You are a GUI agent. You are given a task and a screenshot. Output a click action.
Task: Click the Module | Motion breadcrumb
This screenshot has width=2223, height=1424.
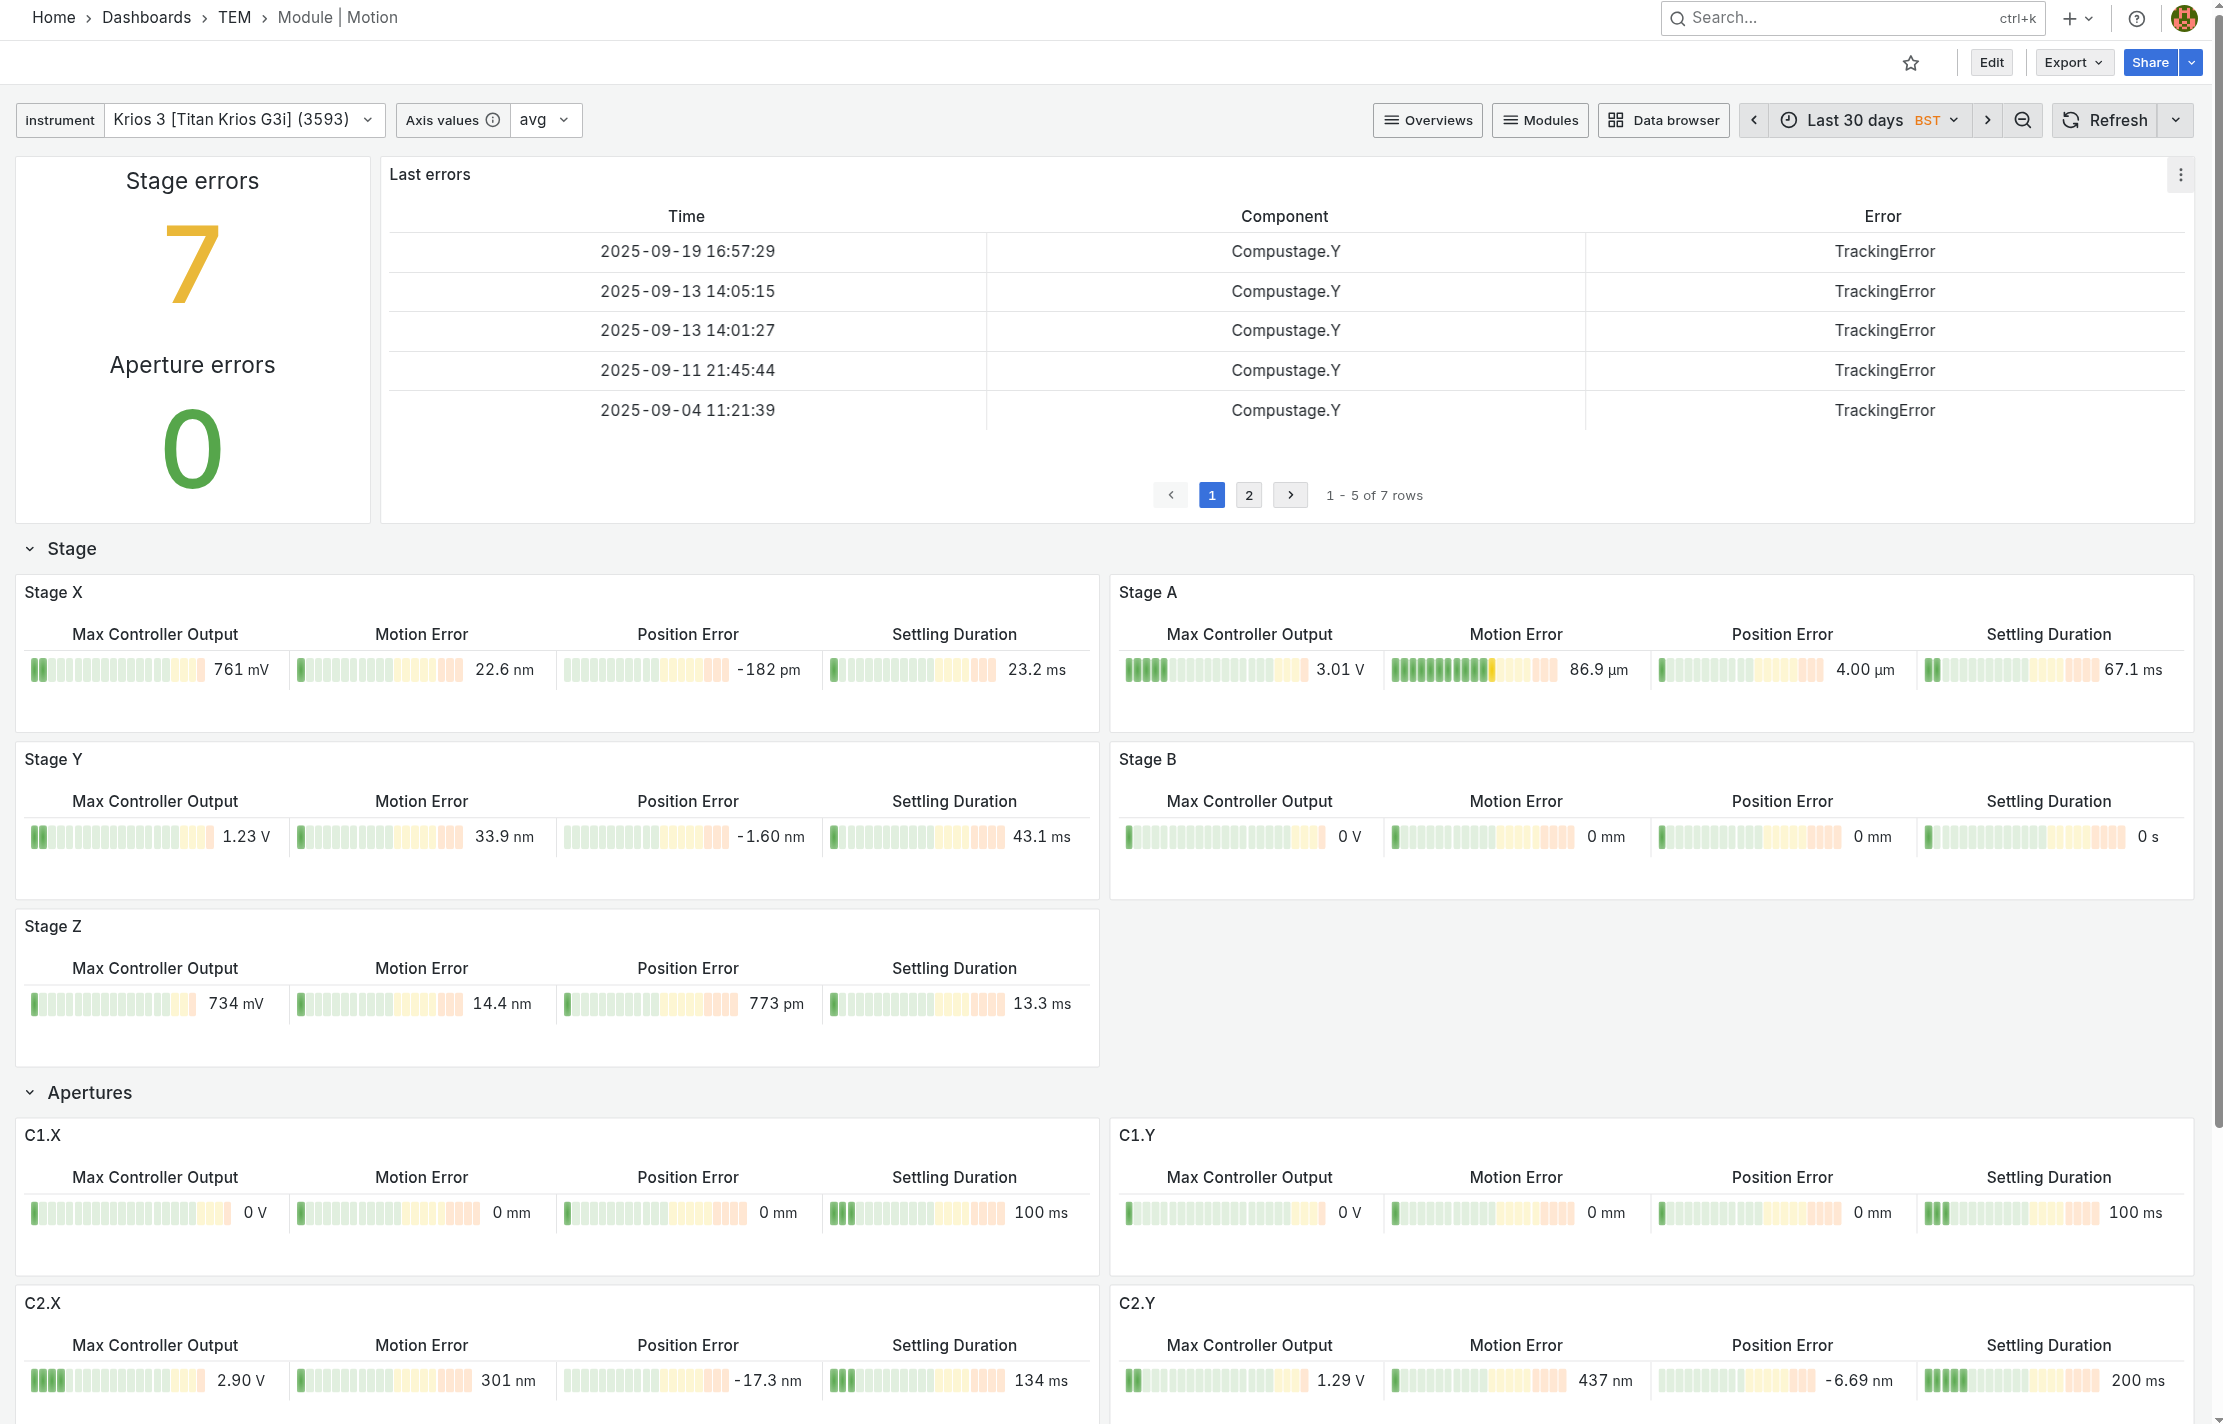tap(338, 18)
